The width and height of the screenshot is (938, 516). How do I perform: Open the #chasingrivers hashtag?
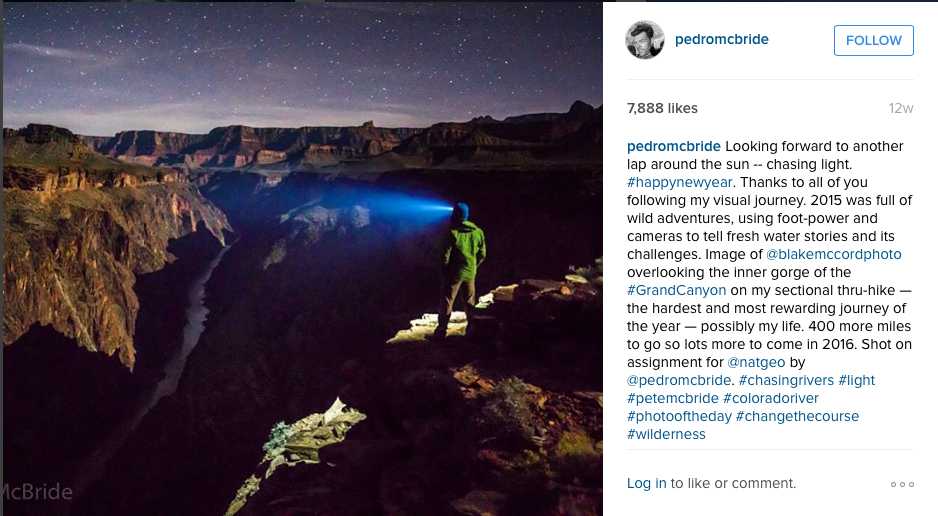pos(786,380)
